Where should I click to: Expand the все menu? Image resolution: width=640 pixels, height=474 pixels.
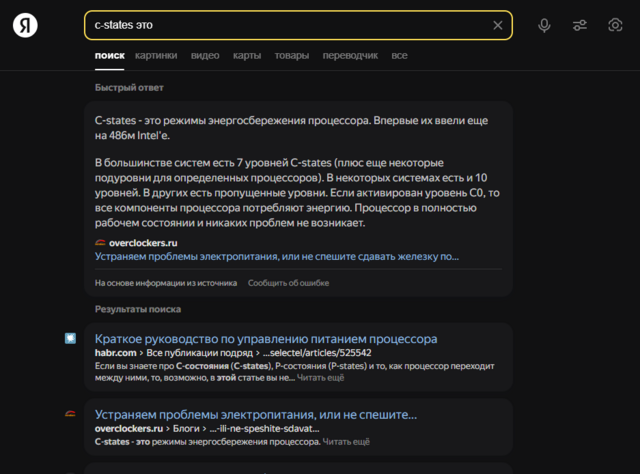click(x=399, y=56)
